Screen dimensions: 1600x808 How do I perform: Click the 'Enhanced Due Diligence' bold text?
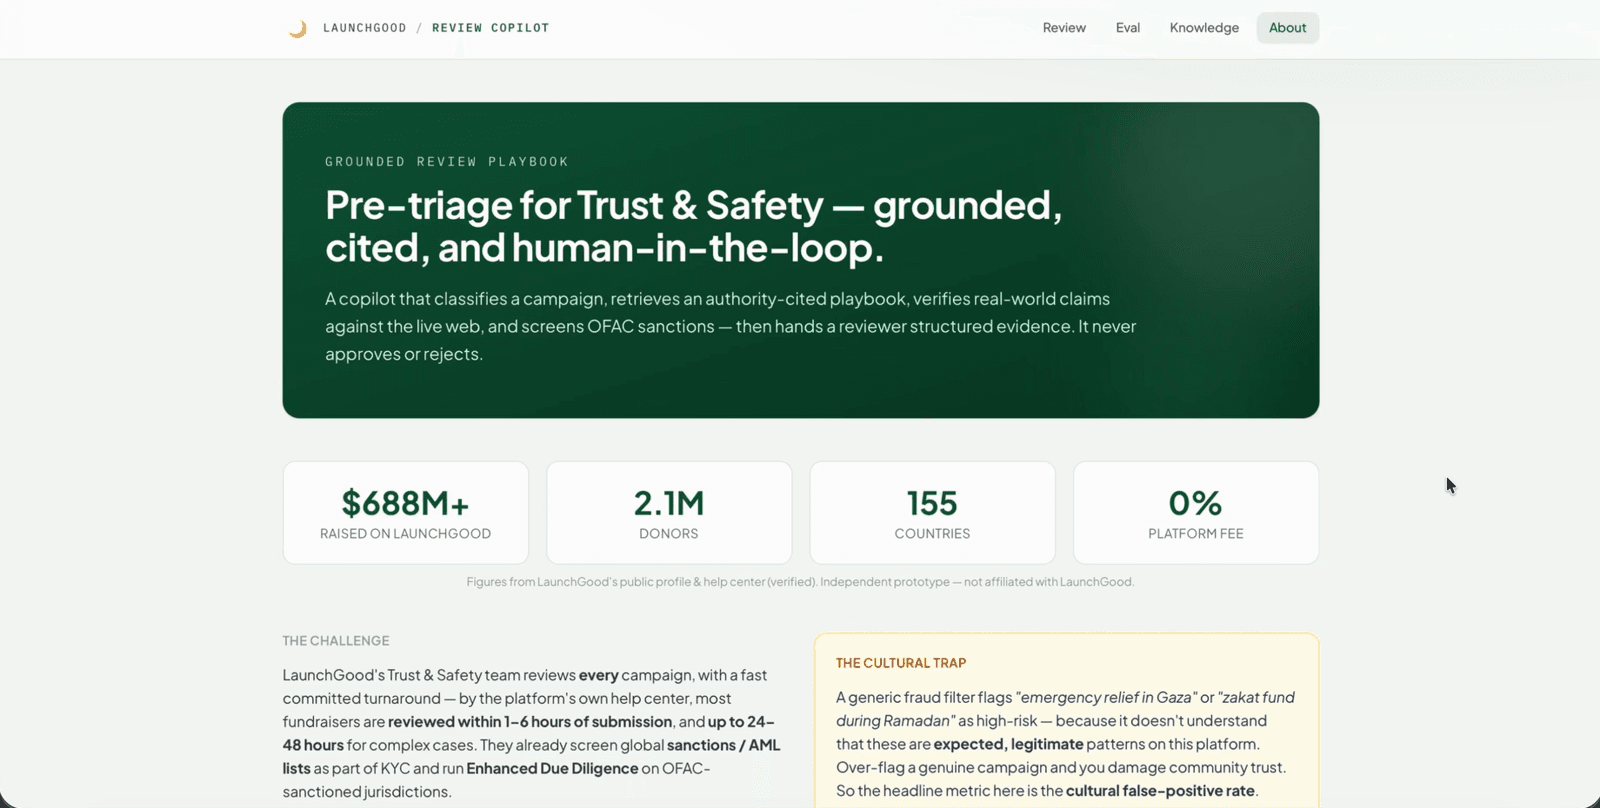point(552,768)
